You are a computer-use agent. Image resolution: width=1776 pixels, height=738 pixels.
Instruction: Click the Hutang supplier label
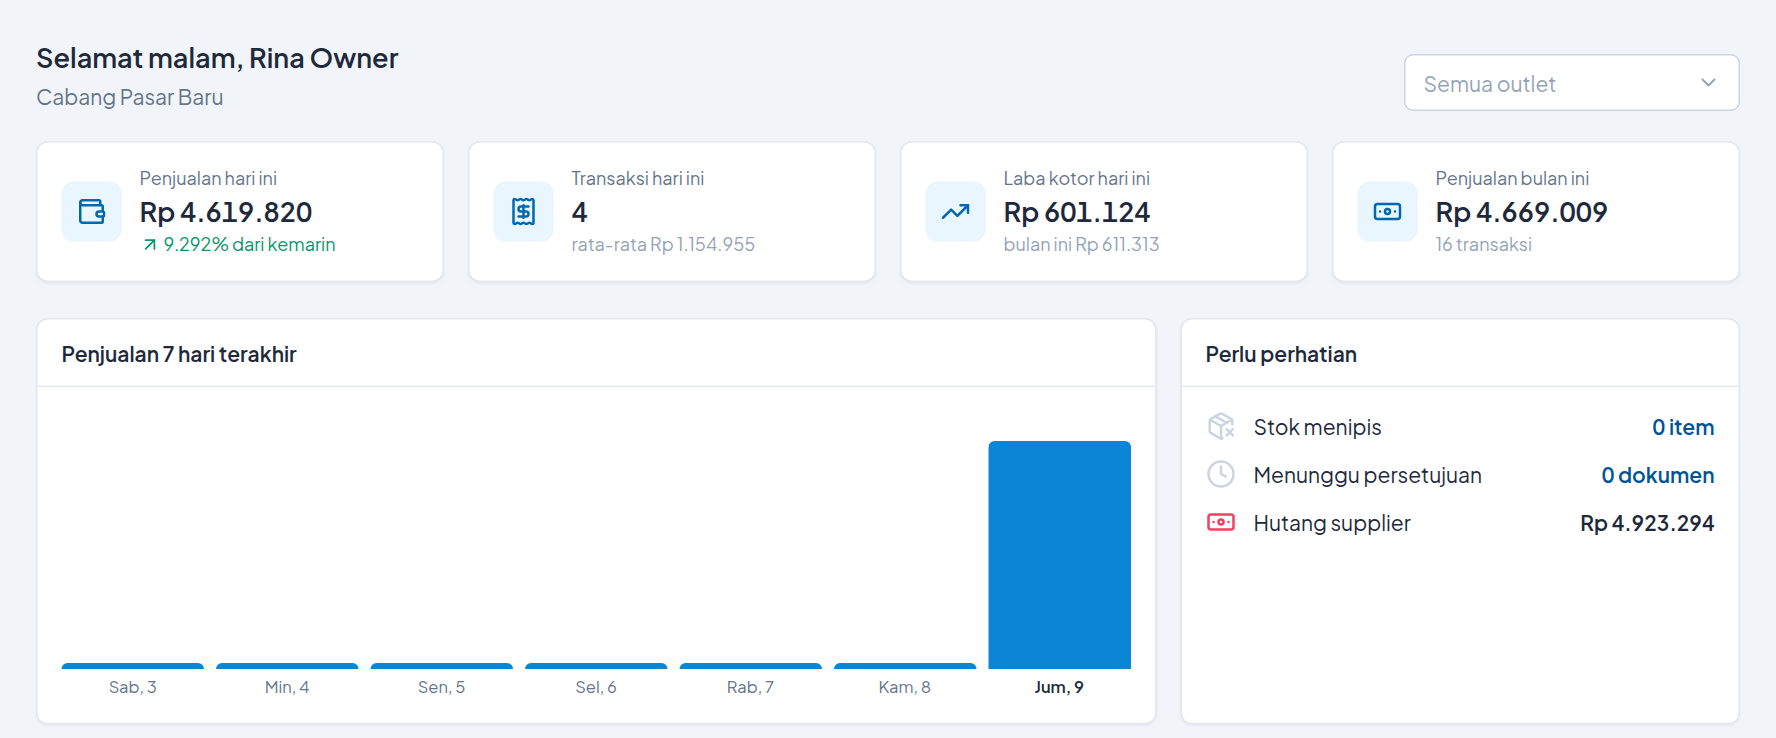[1332, 523]
